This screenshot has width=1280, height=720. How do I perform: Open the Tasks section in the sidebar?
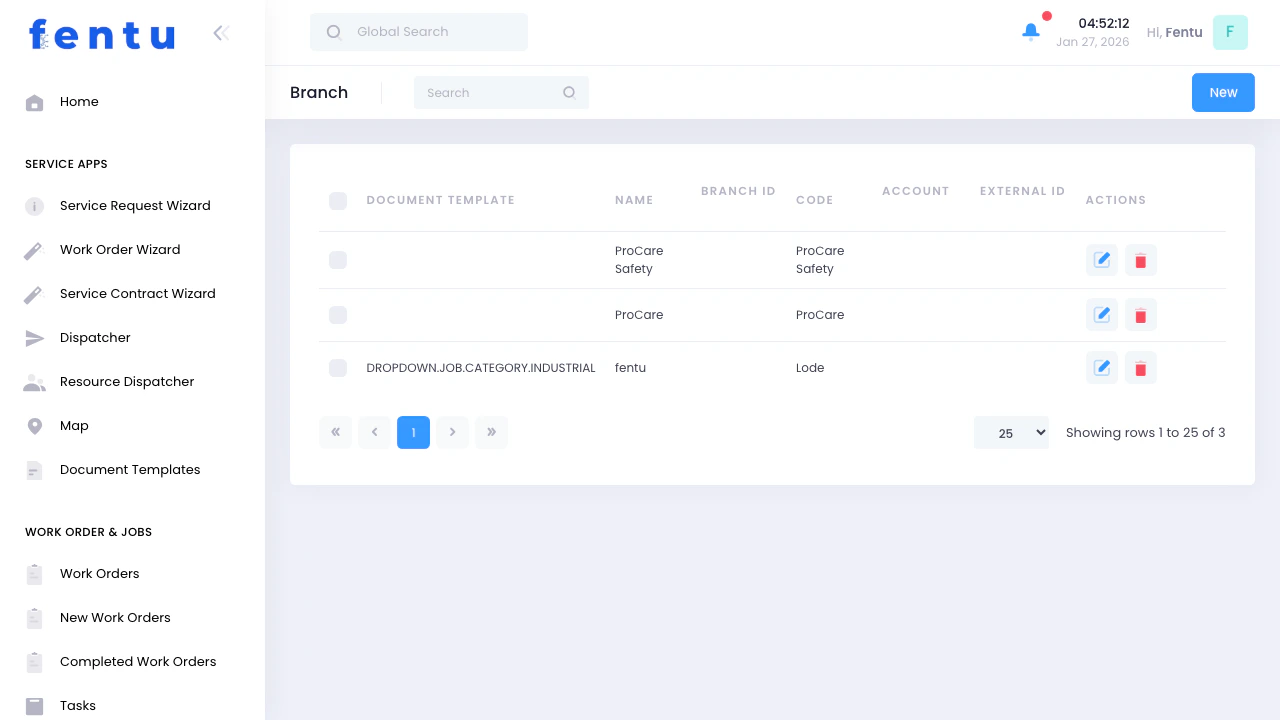pos(77,705)
